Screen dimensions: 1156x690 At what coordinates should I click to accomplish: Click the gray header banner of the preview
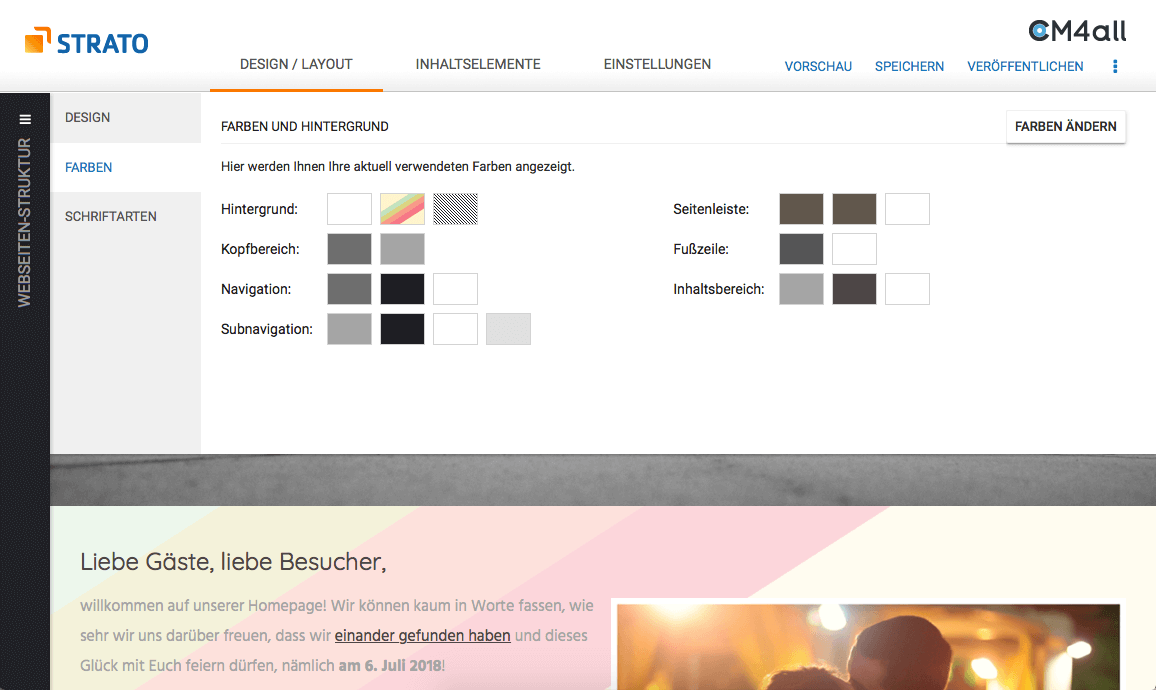point(603,480)
